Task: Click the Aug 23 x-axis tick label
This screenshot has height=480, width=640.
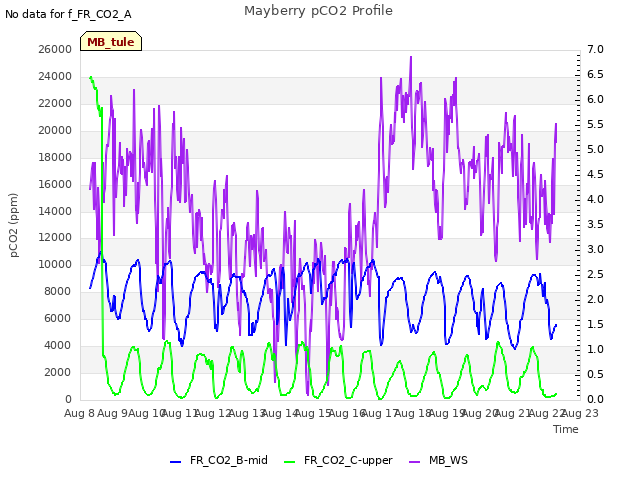Action: (580, 413)
